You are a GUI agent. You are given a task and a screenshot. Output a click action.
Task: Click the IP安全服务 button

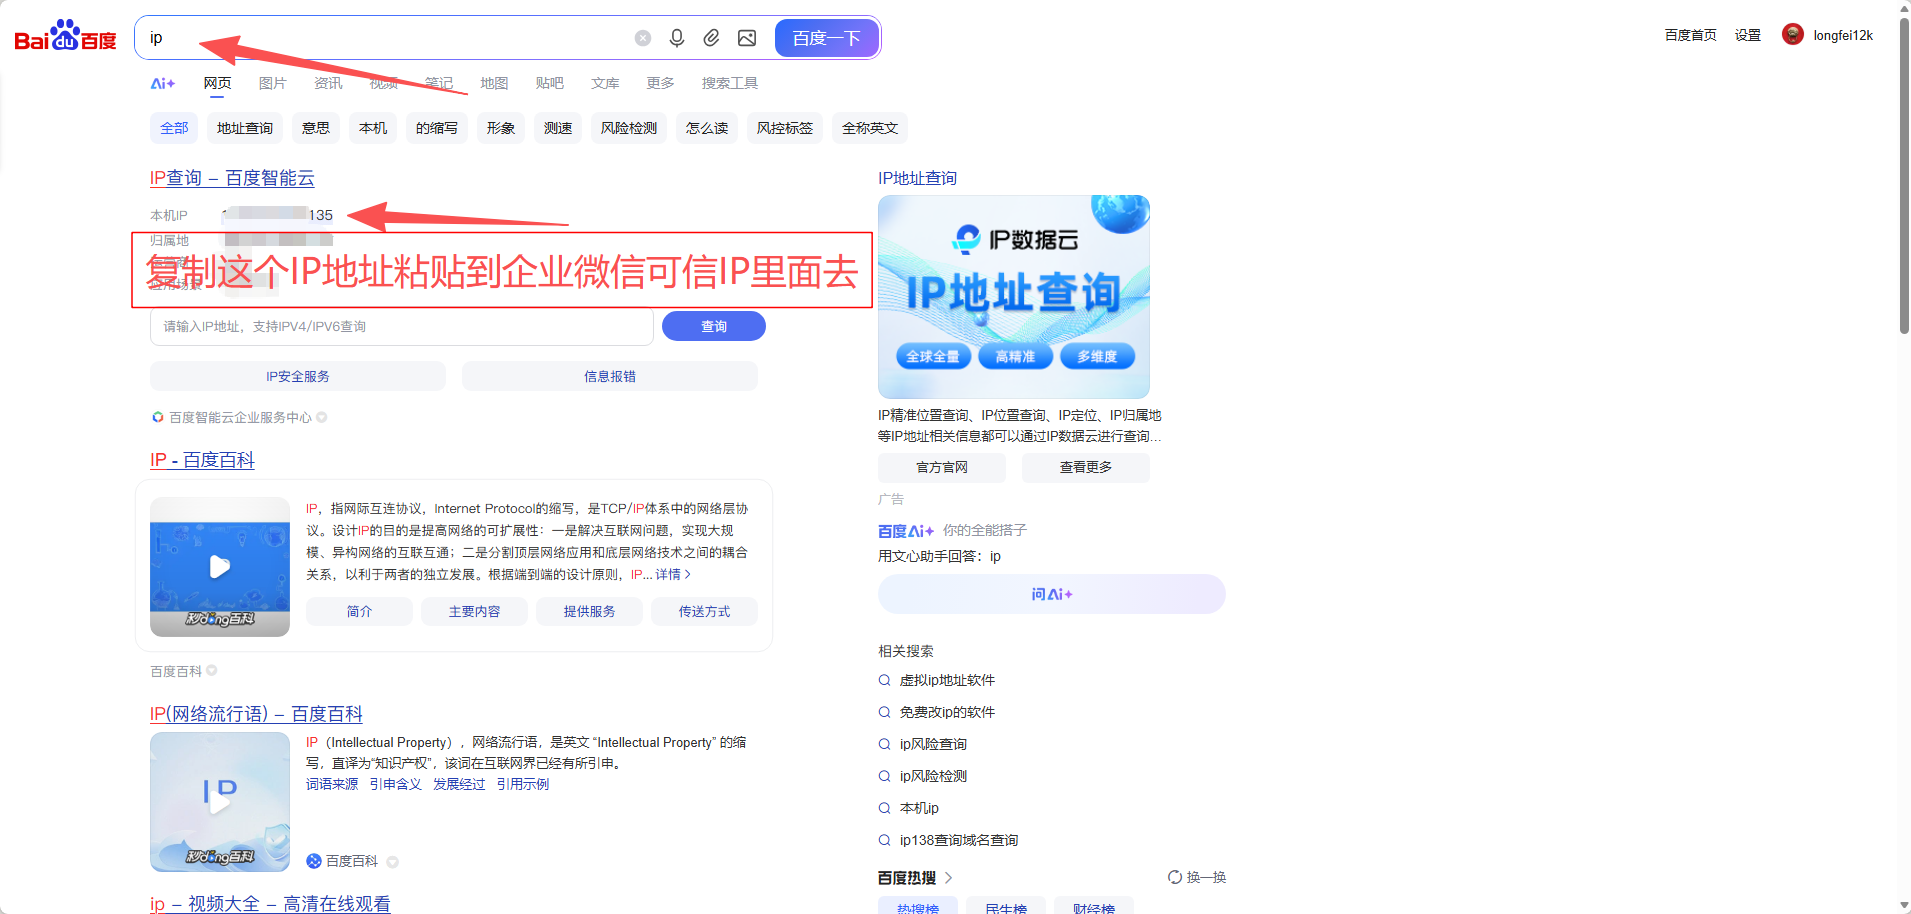pyautogui.click(x=298, y=376)
